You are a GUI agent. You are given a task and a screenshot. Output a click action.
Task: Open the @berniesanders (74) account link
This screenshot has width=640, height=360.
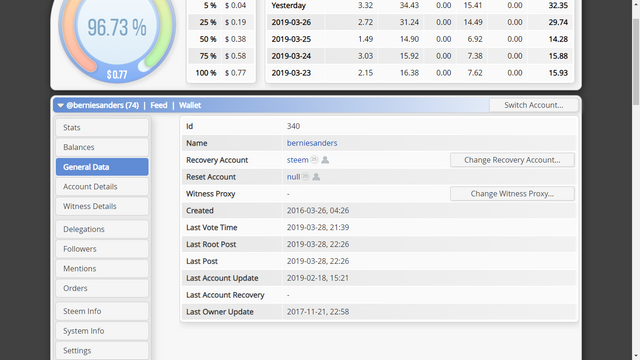102,105
